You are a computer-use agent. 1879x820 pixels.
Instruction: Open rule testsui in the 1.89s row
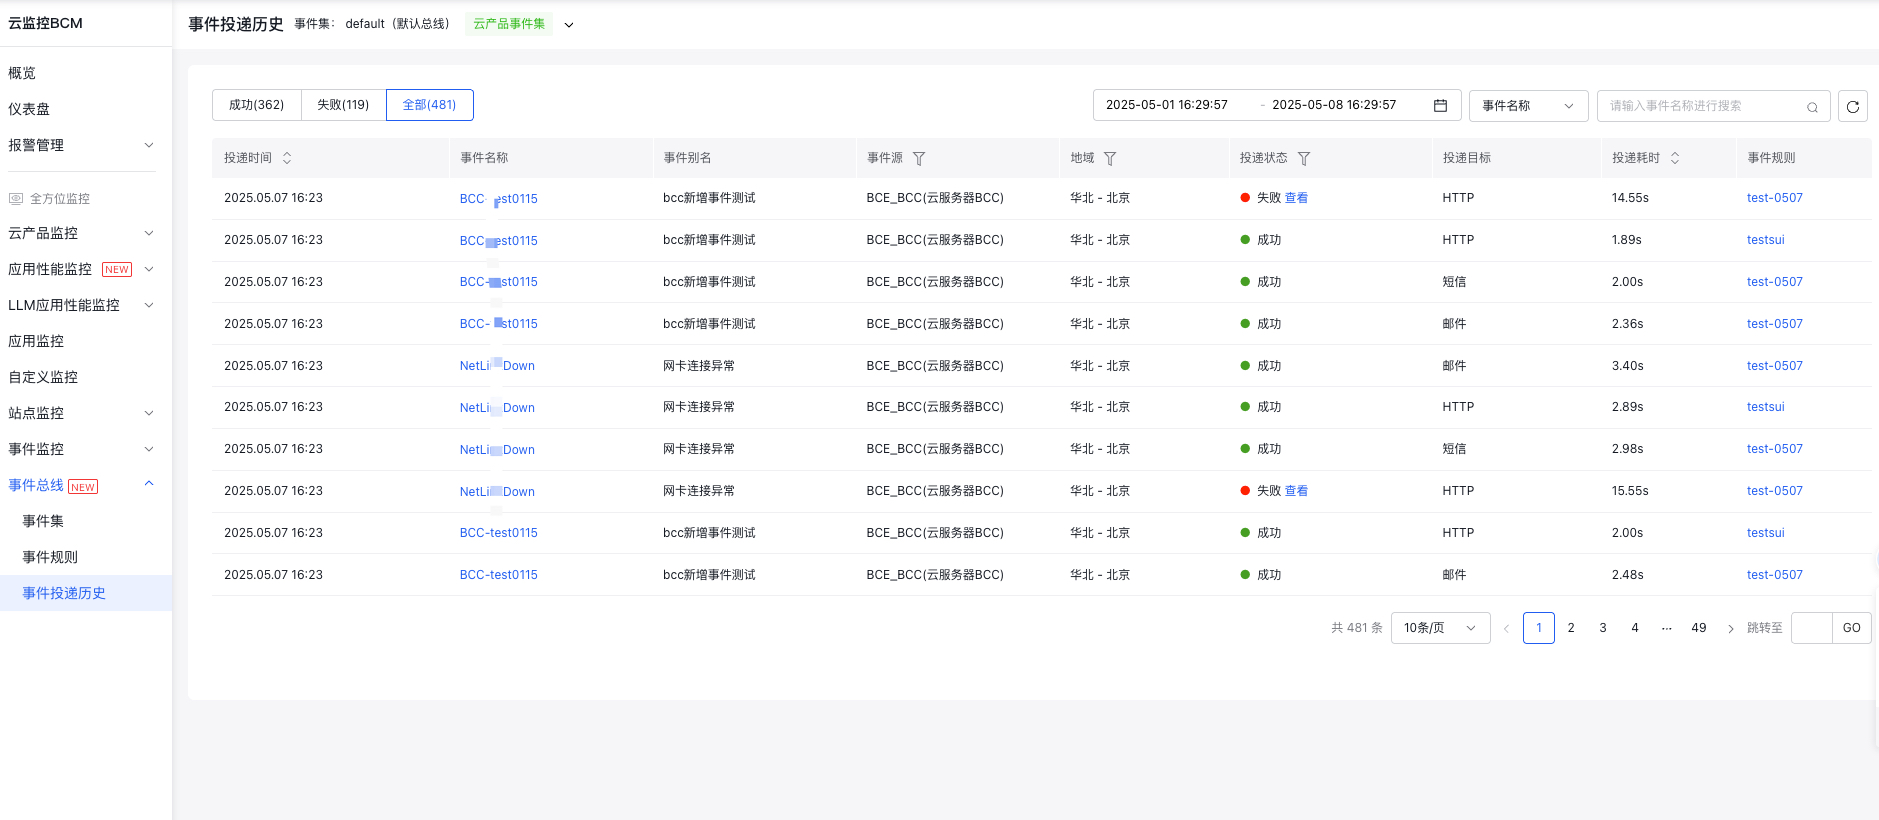(x=1765, y=240)
